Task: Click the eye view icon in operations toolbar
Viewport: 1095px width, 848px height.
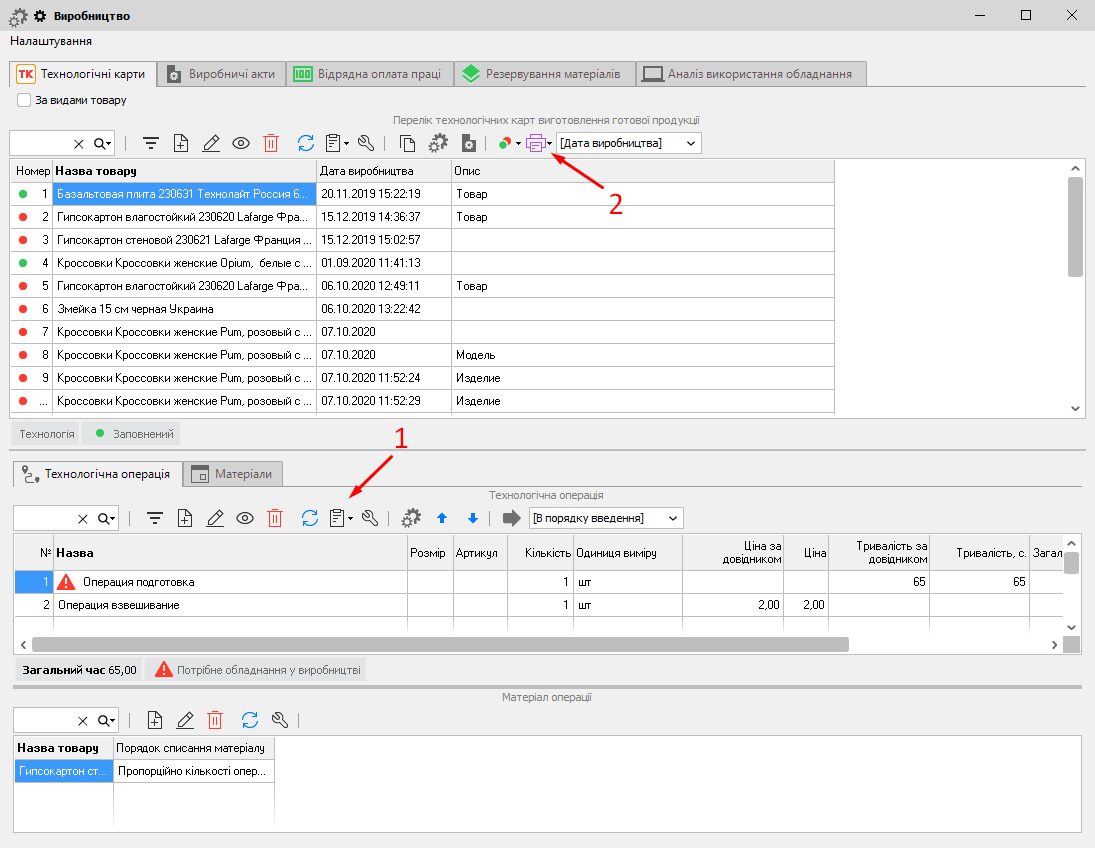Action: click(245, 518)
